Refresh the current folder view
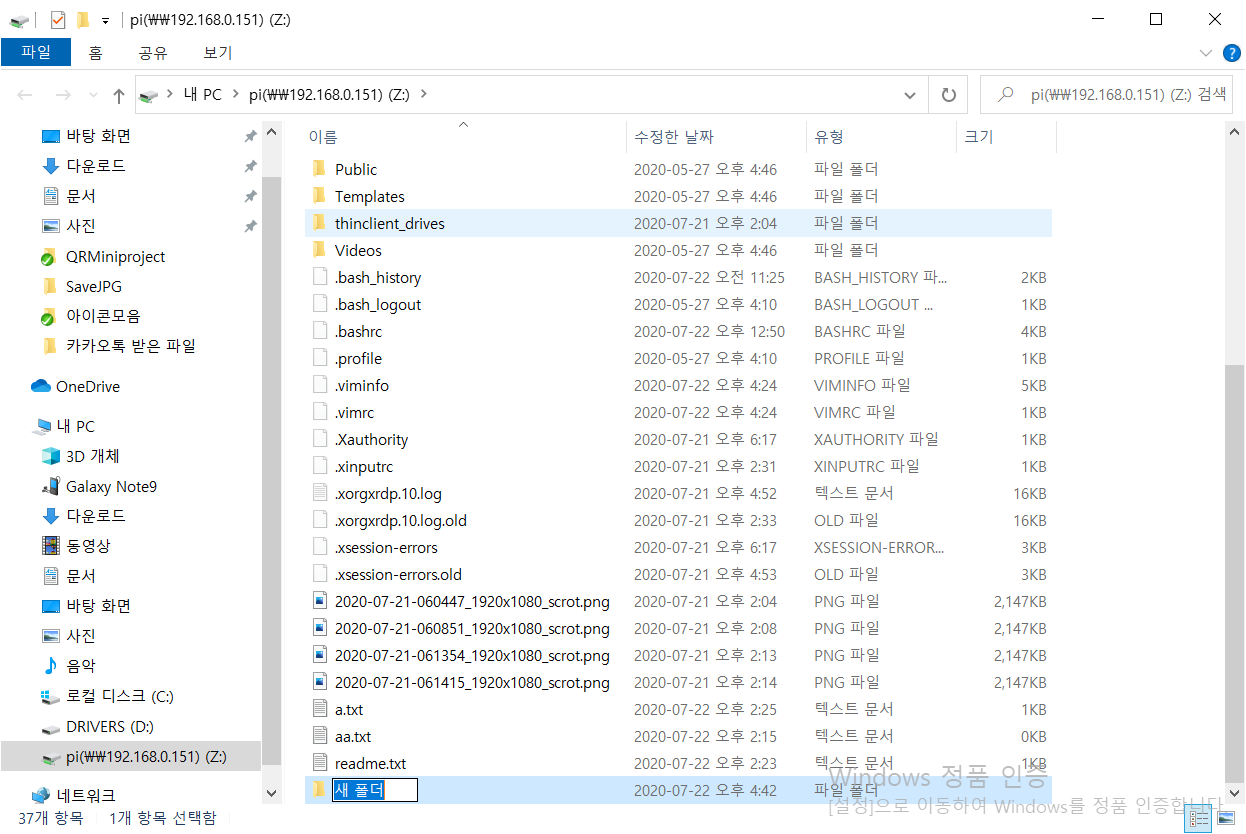Screen dimensions: 1246x834 click(947, 95)
